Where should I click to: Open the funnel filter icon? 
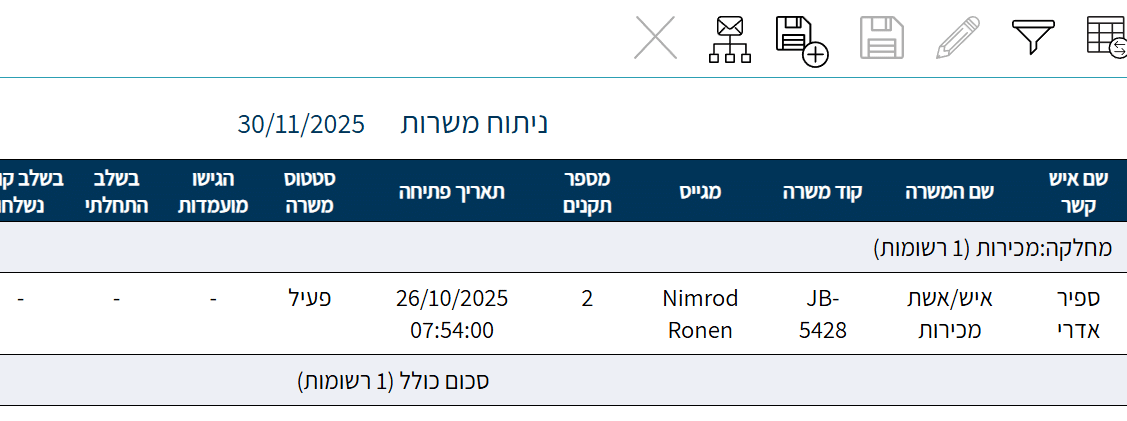pyautogui.click(x=1033, y=38)
